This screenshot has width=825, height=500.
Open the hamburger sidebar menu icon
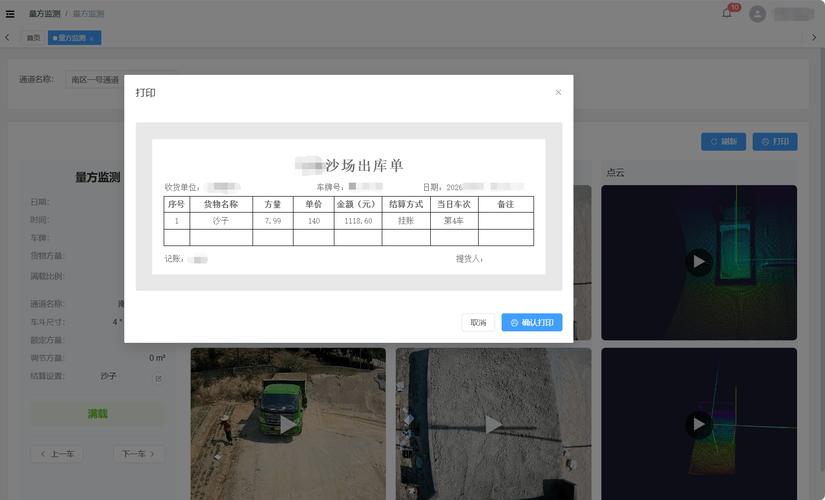10,14
